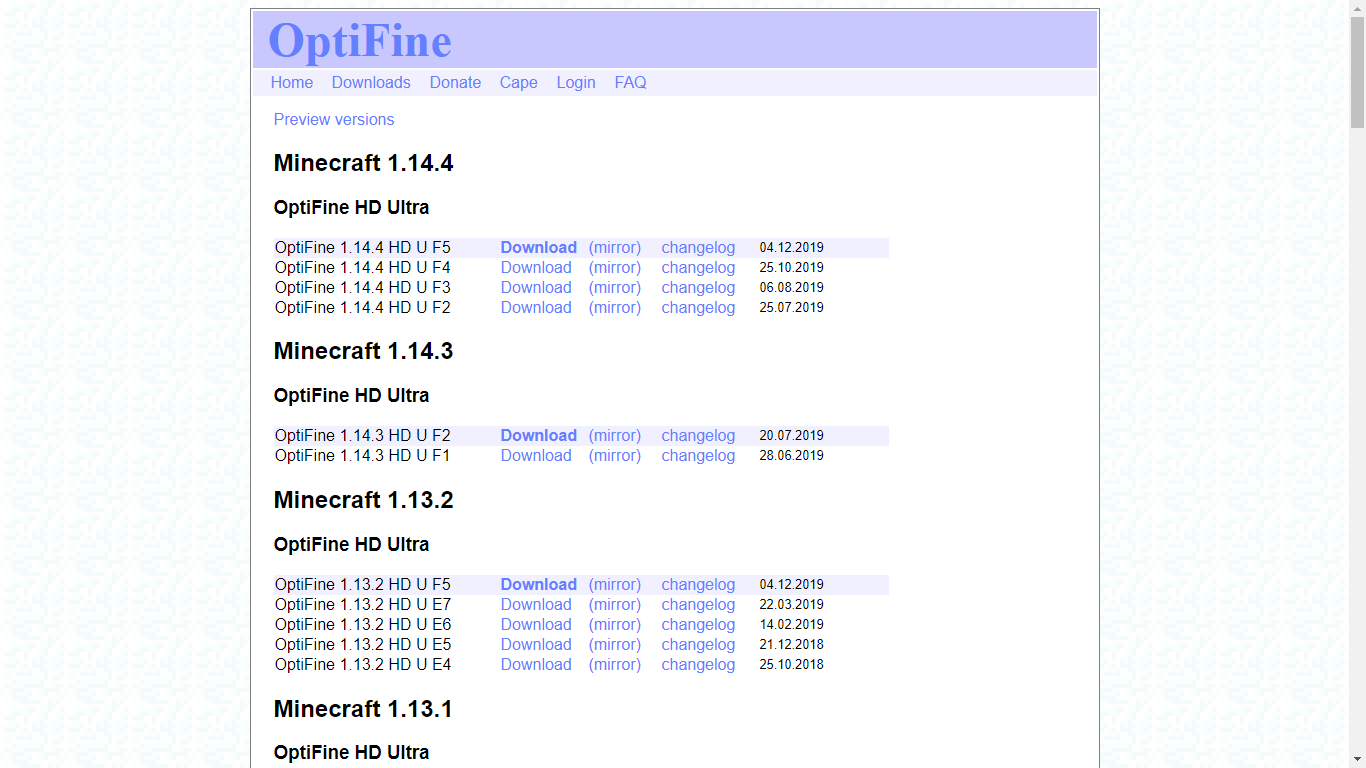This screenshot has width=1366, height=768.
Task: Open mirror for 1.13.2 HD U E5
Action: click(615, 645)
